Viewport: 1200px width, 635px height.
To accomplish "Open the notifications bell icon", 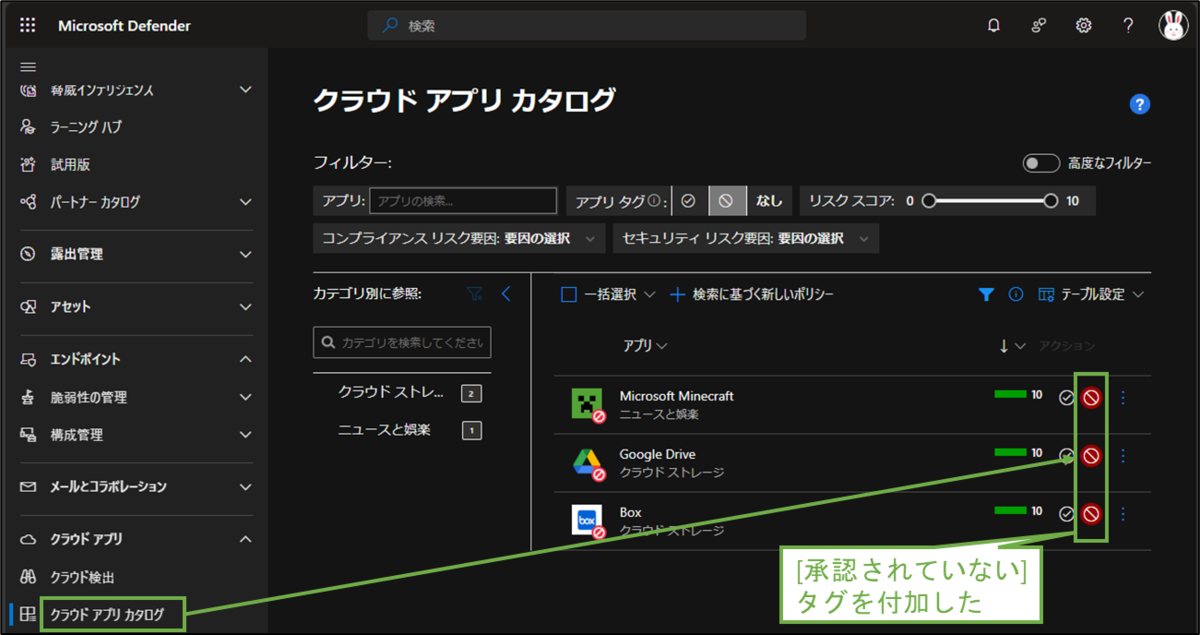I will tap(993, 26).
